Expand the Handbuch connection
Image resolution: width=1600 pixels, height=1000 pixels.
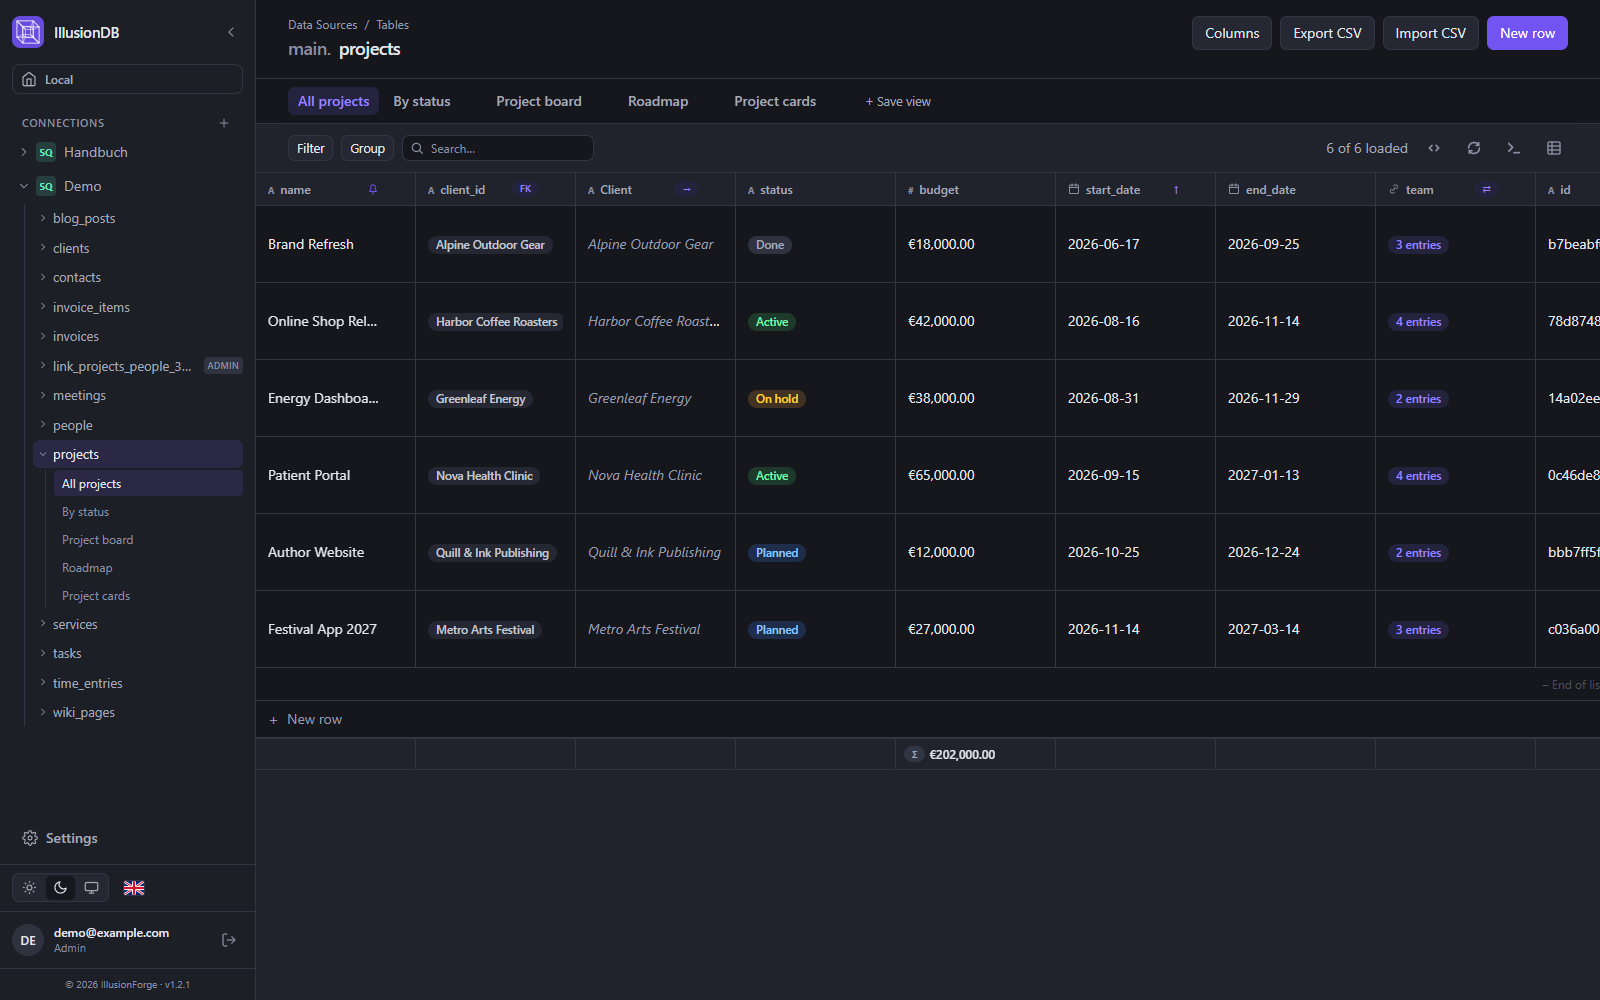[24, 152]
